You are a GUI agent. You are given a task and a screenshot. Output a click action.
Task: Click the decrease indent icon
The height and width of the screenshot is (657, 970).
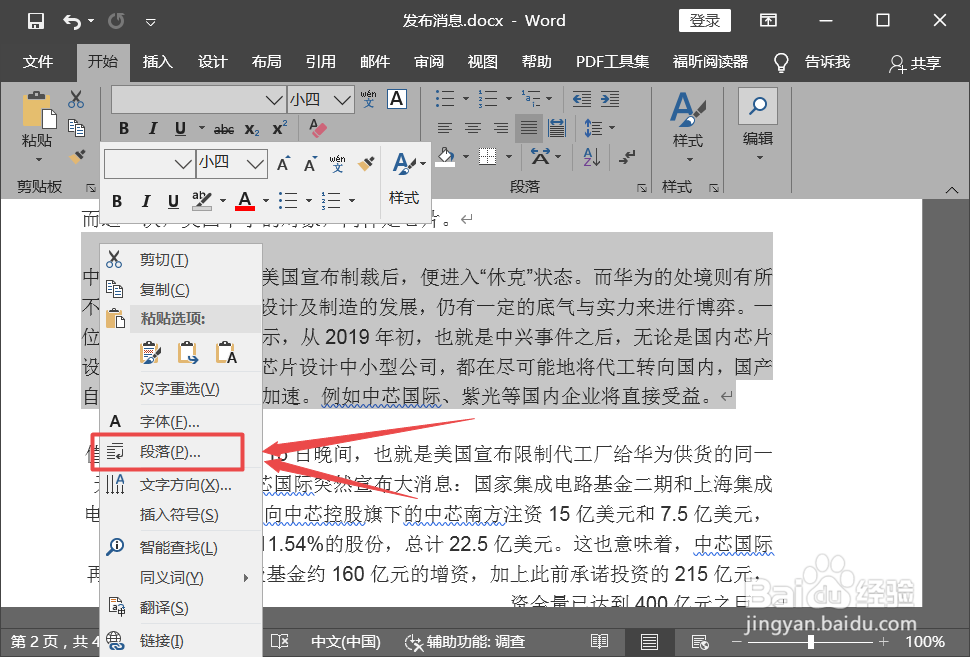pos(582,99)
